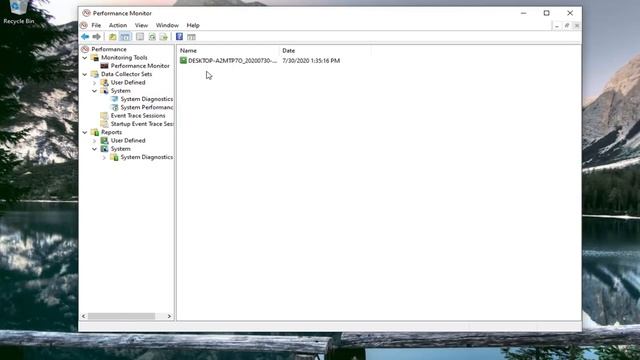Select the Data Collector Sets tree item
Viewport: 640px width, 360px height.
pos(127,74)
